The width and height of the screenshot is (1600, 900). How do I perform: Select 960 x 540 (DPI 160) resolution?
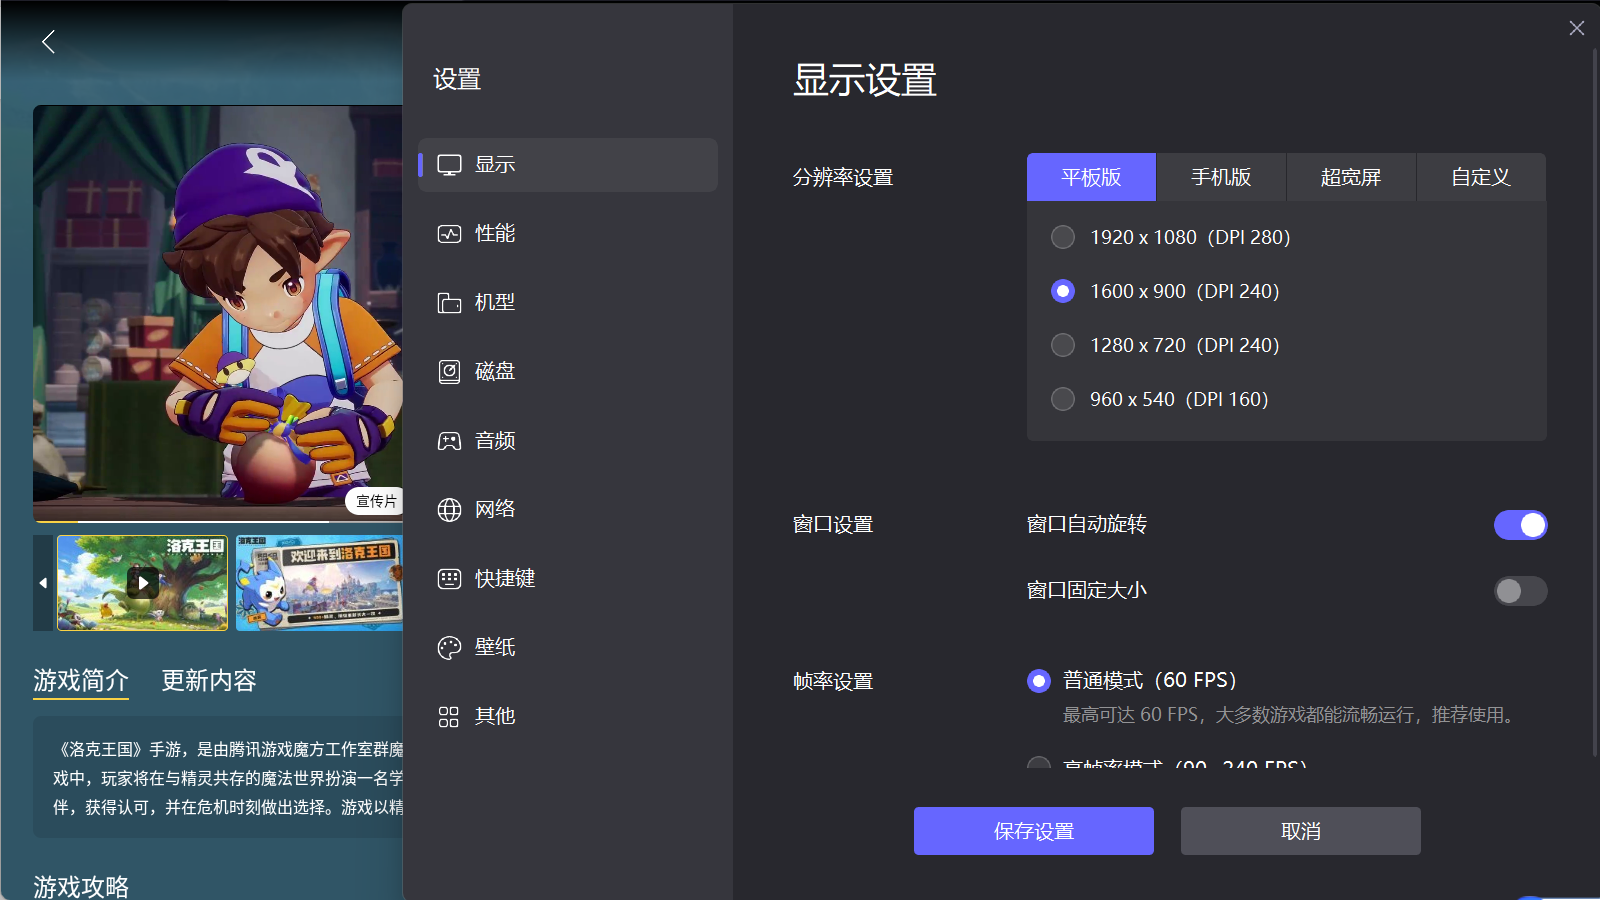point(1063,399)
